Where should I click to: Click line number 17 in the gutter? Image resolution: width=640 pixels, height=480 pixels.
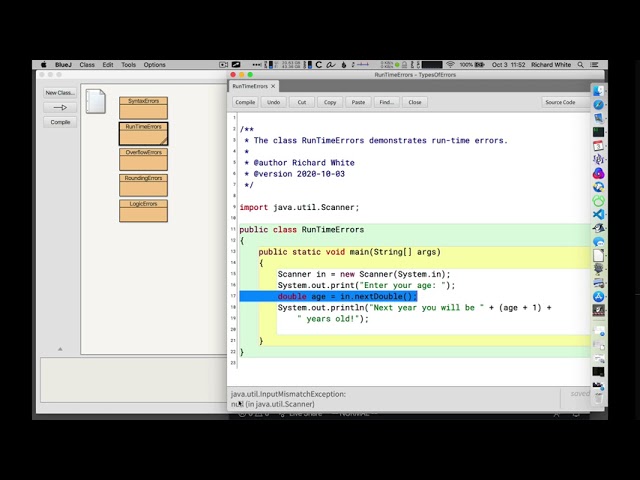233,296
